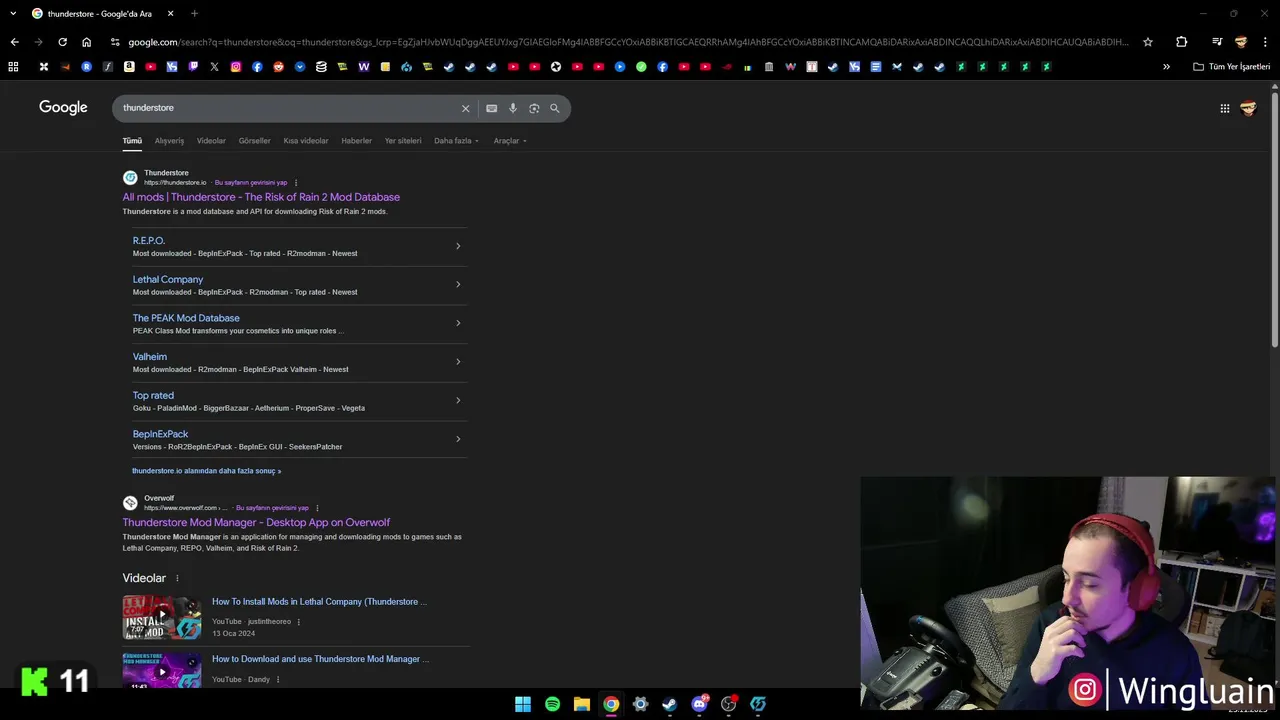Open the Amazon bookmark icon
1280x720 pixels.
pyautogui.click(x=129, y=67)
